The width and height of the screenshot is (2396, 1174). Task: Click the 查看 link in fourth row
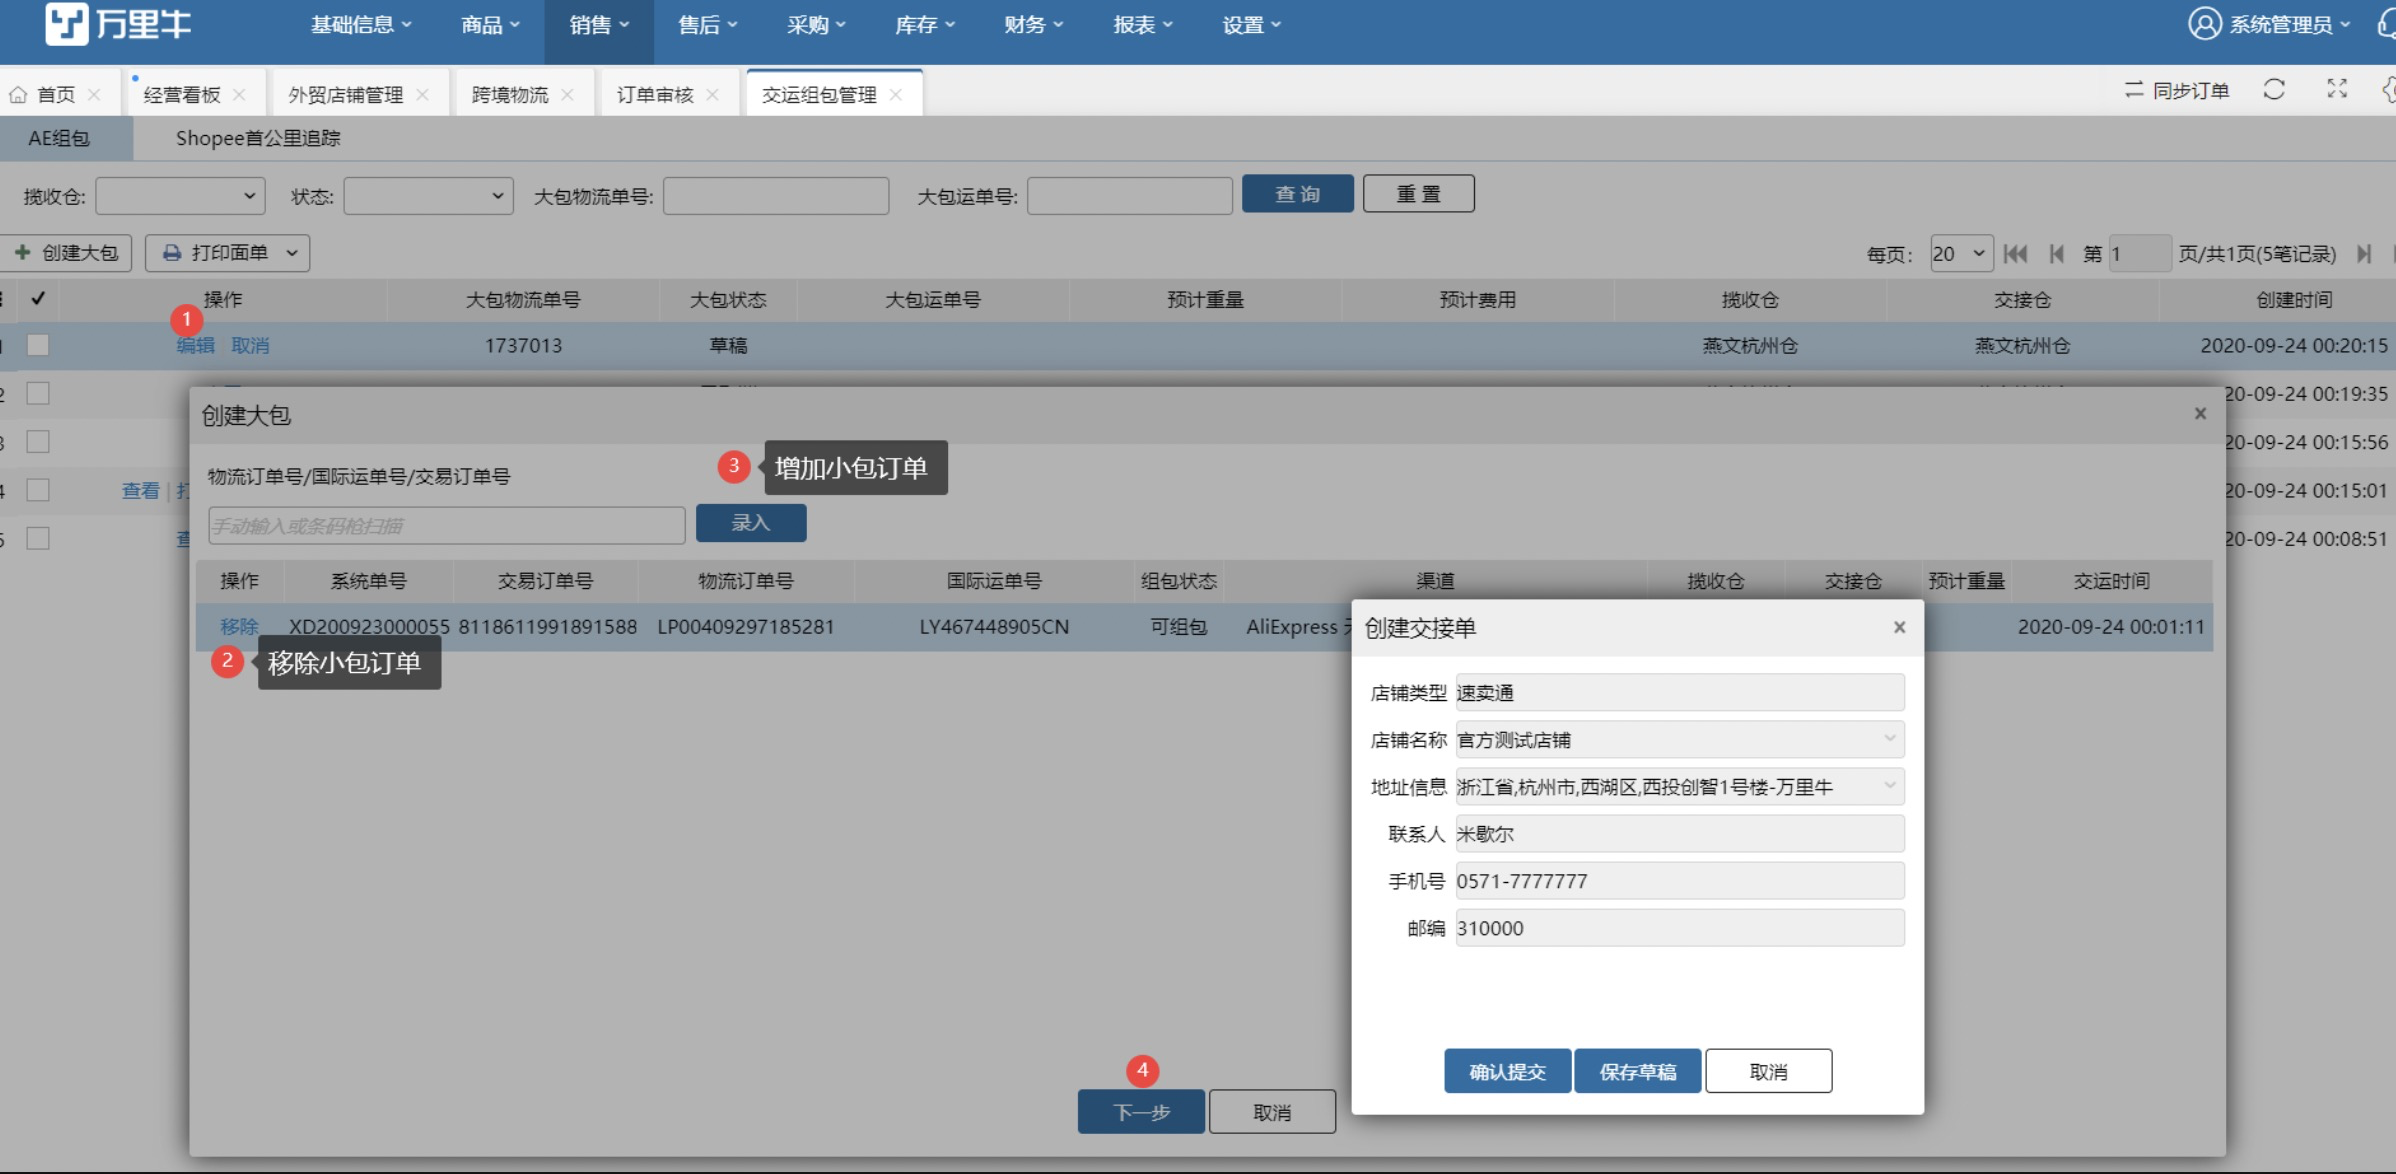pos(141,490)
